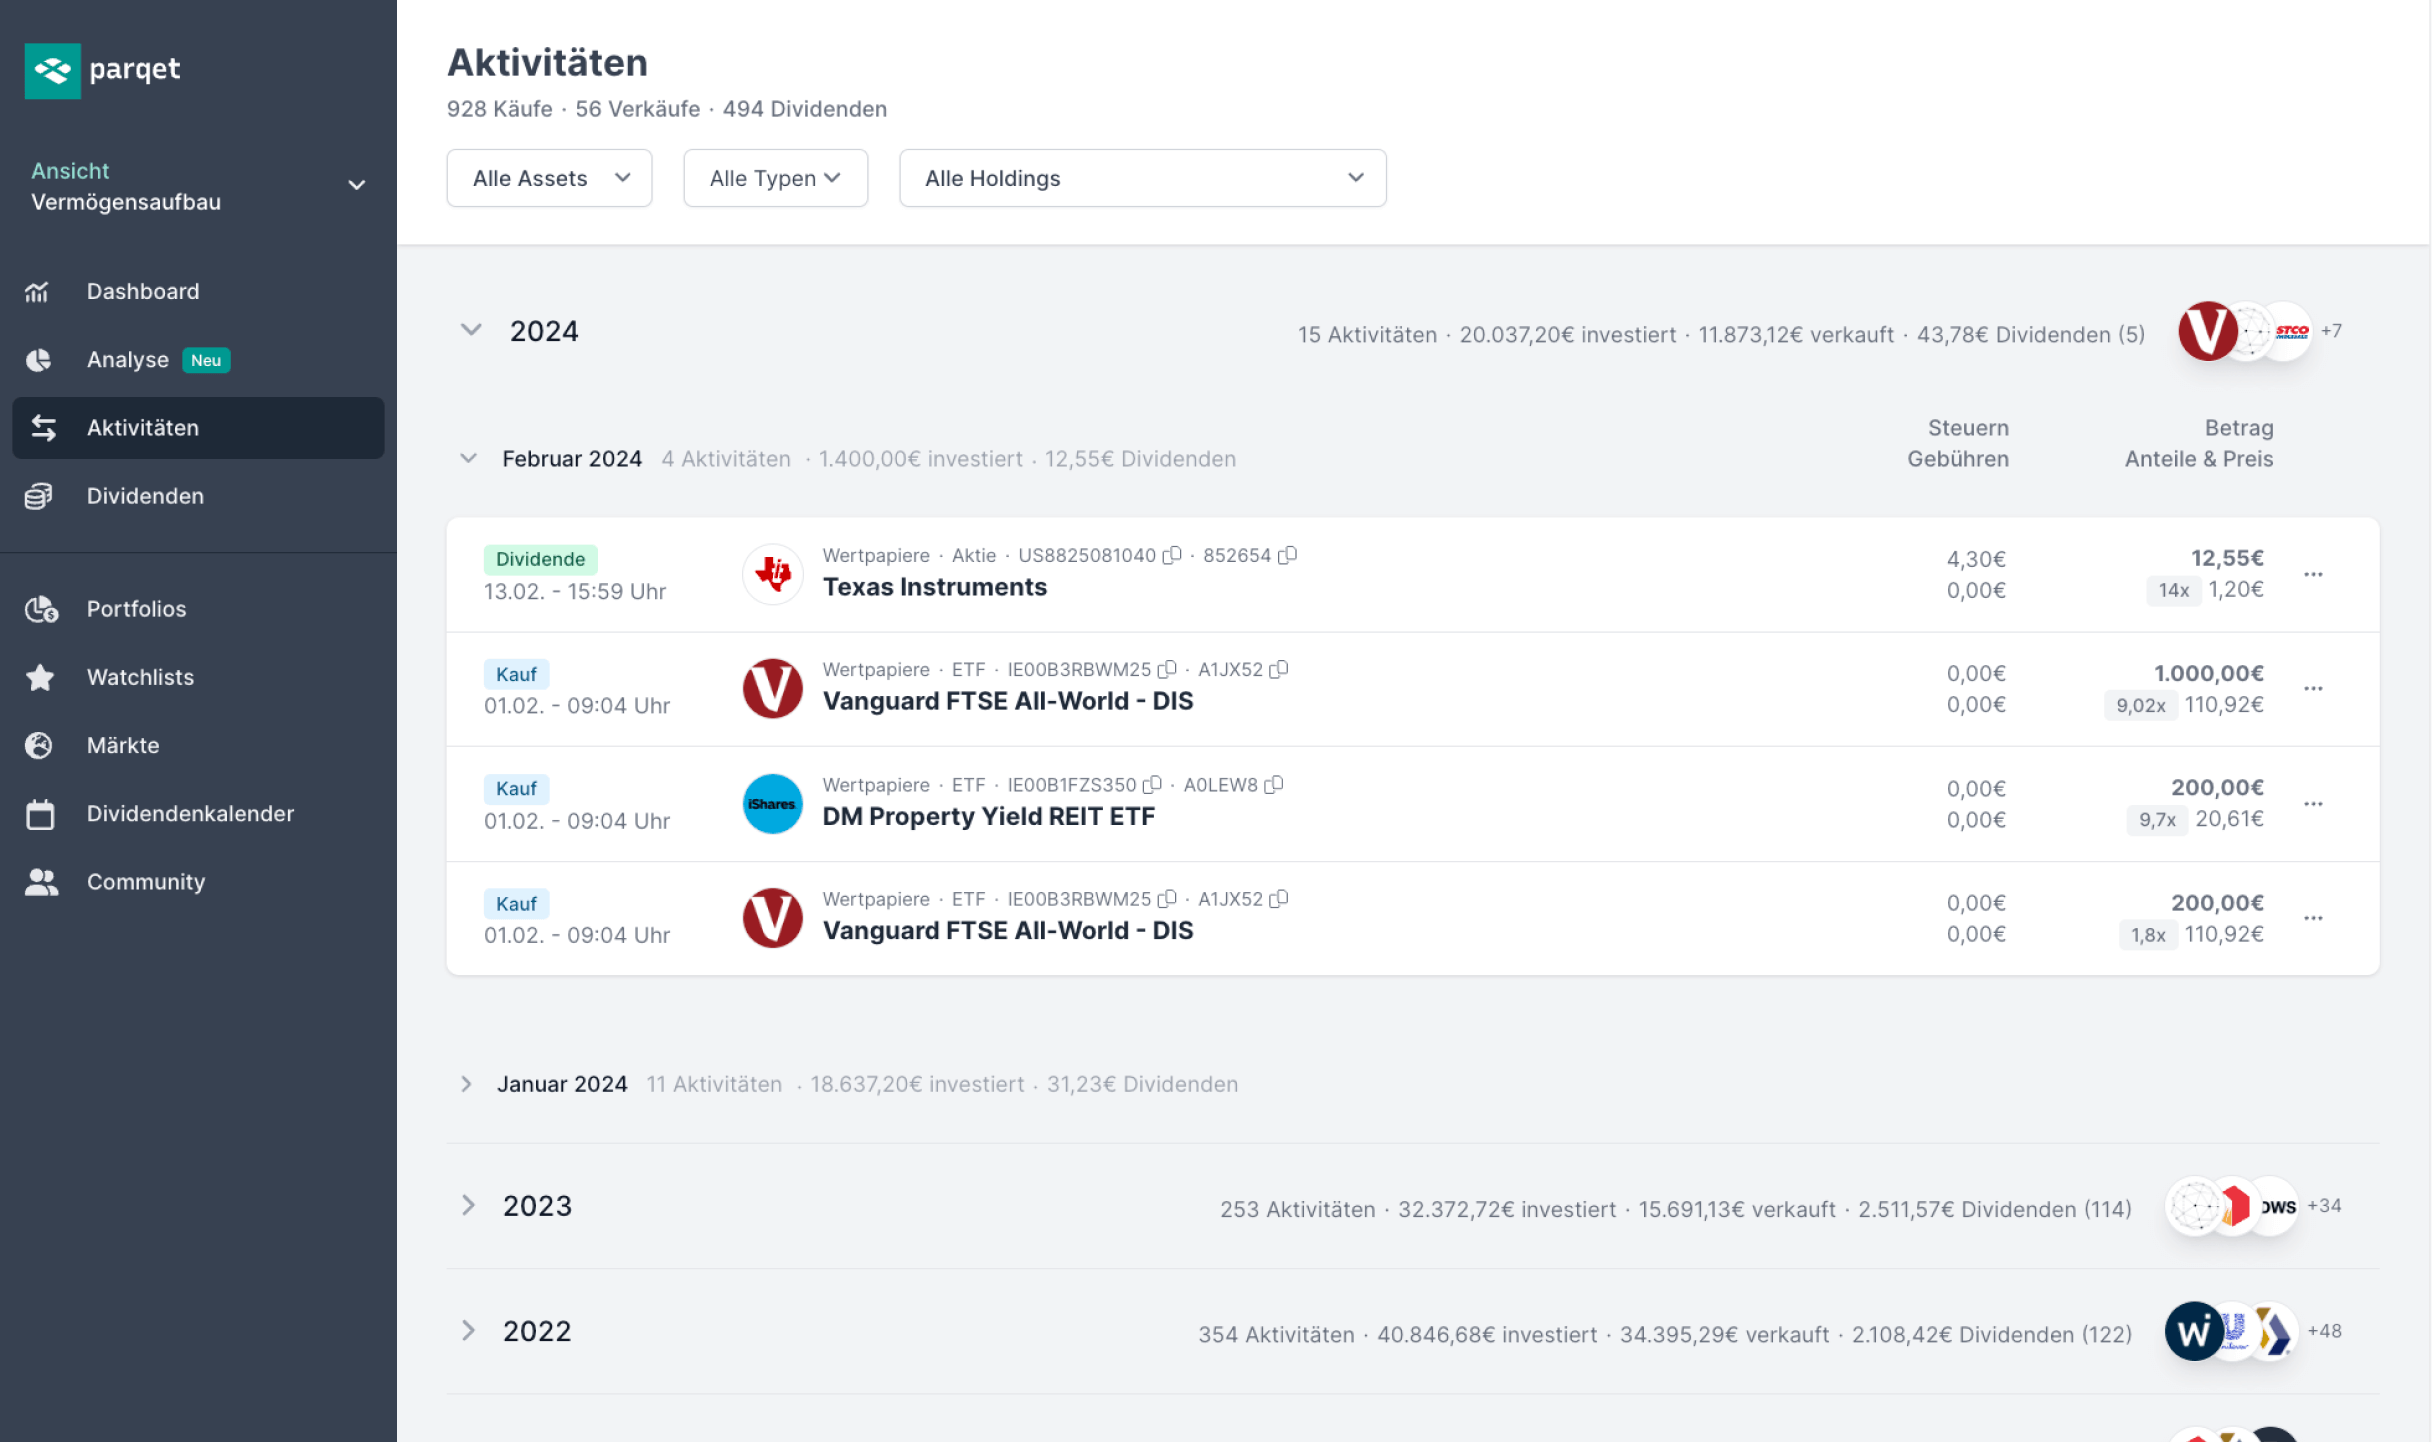
Task: Open Dividendenkalender from sidebar calendar icon
Action: tap(40, 814)
